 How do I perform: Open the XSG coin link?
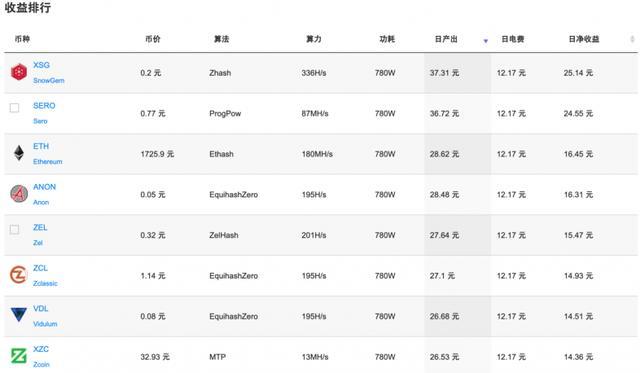[x=41, y=65]
